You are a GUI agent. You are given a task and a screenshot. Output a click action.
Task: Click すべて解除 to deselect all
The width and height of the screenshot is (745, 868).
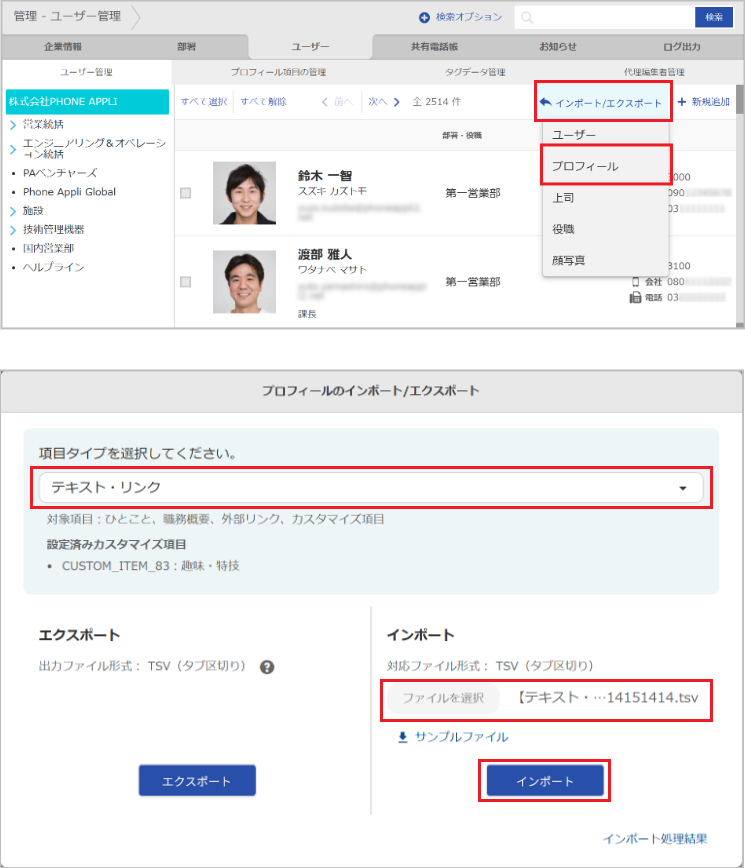(x=263, y=102)
